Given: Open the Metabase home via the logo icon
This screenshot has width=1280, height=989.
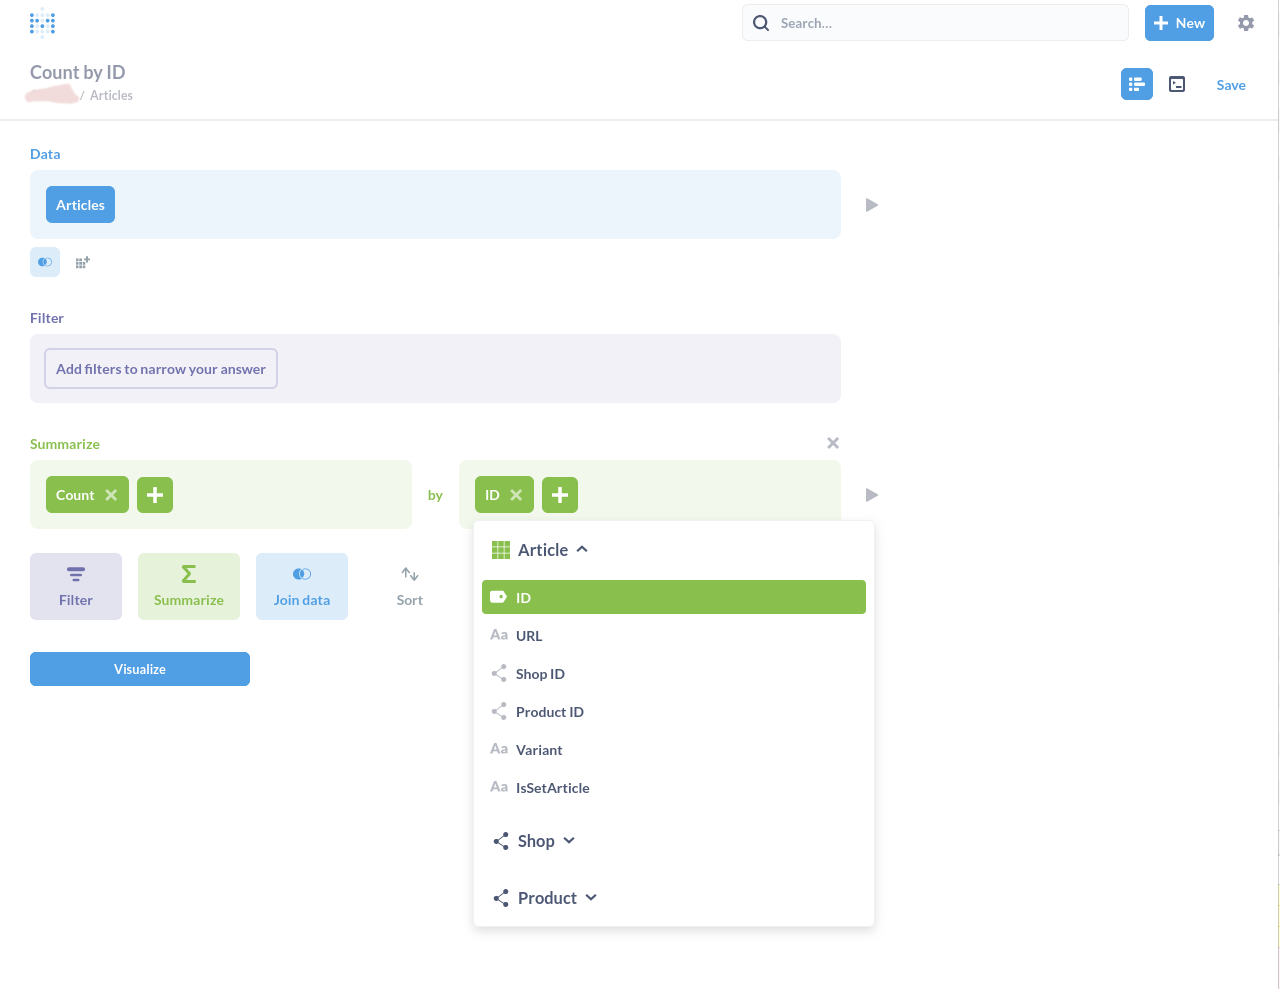Looking at the screenshot, I should coord(42,22).
